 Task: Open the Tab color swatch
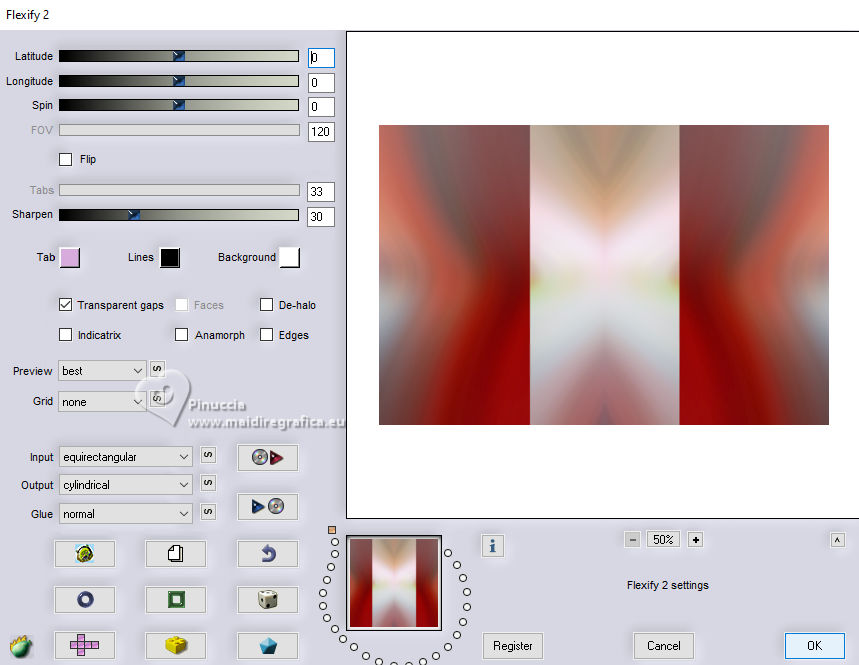coord(70,257)
